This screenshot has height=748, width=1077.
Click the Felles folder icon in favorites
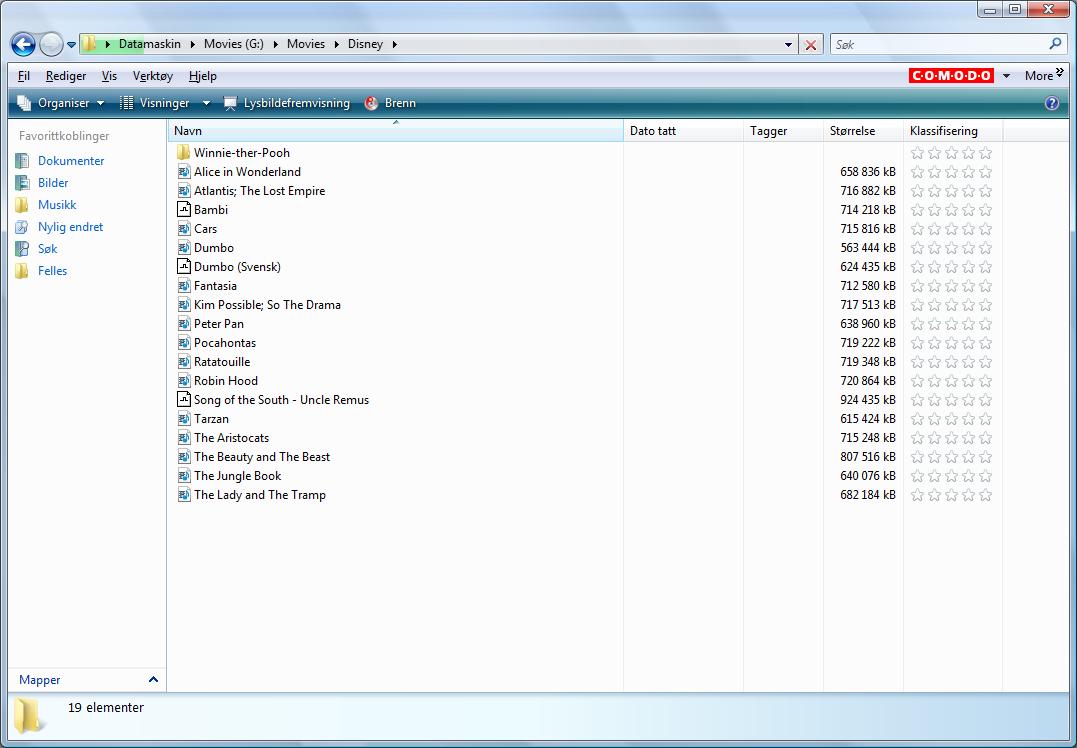(x=22, y=271)
